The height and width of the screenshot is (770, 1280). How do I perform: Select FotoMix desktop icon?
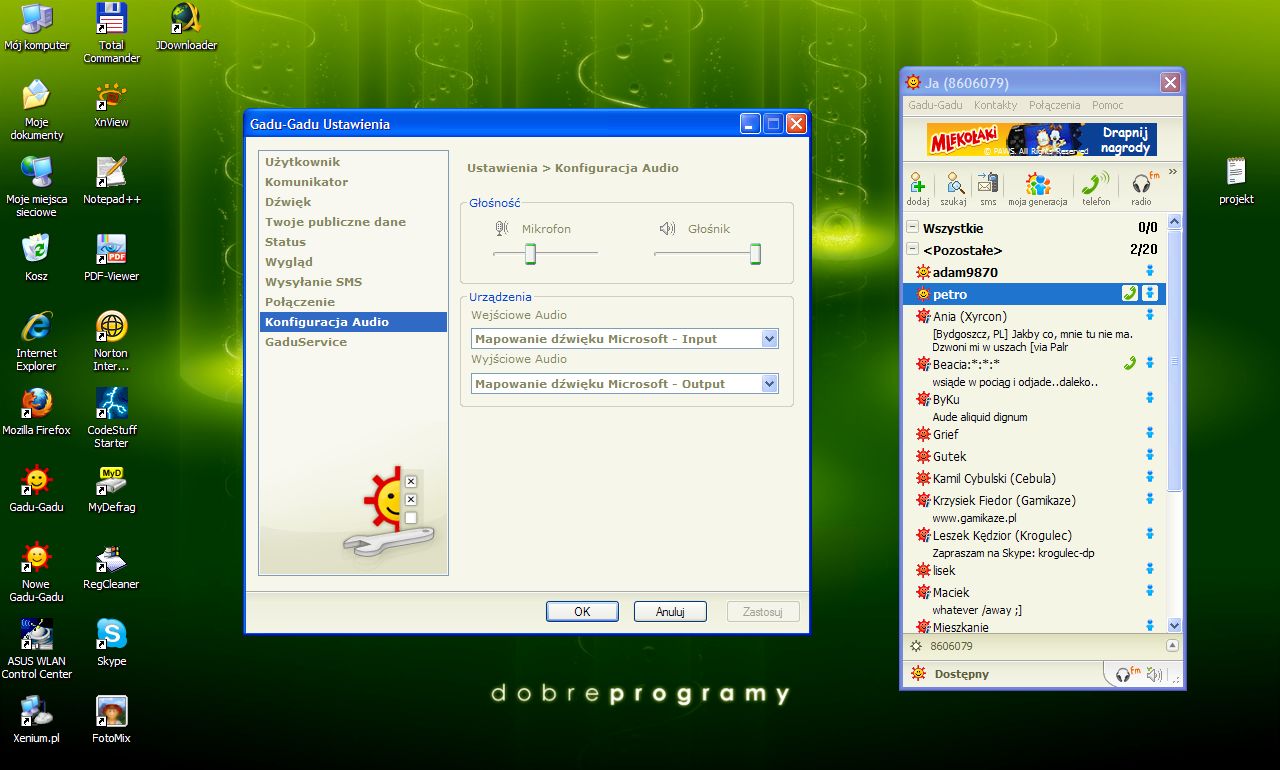click(x=111, y=720)
